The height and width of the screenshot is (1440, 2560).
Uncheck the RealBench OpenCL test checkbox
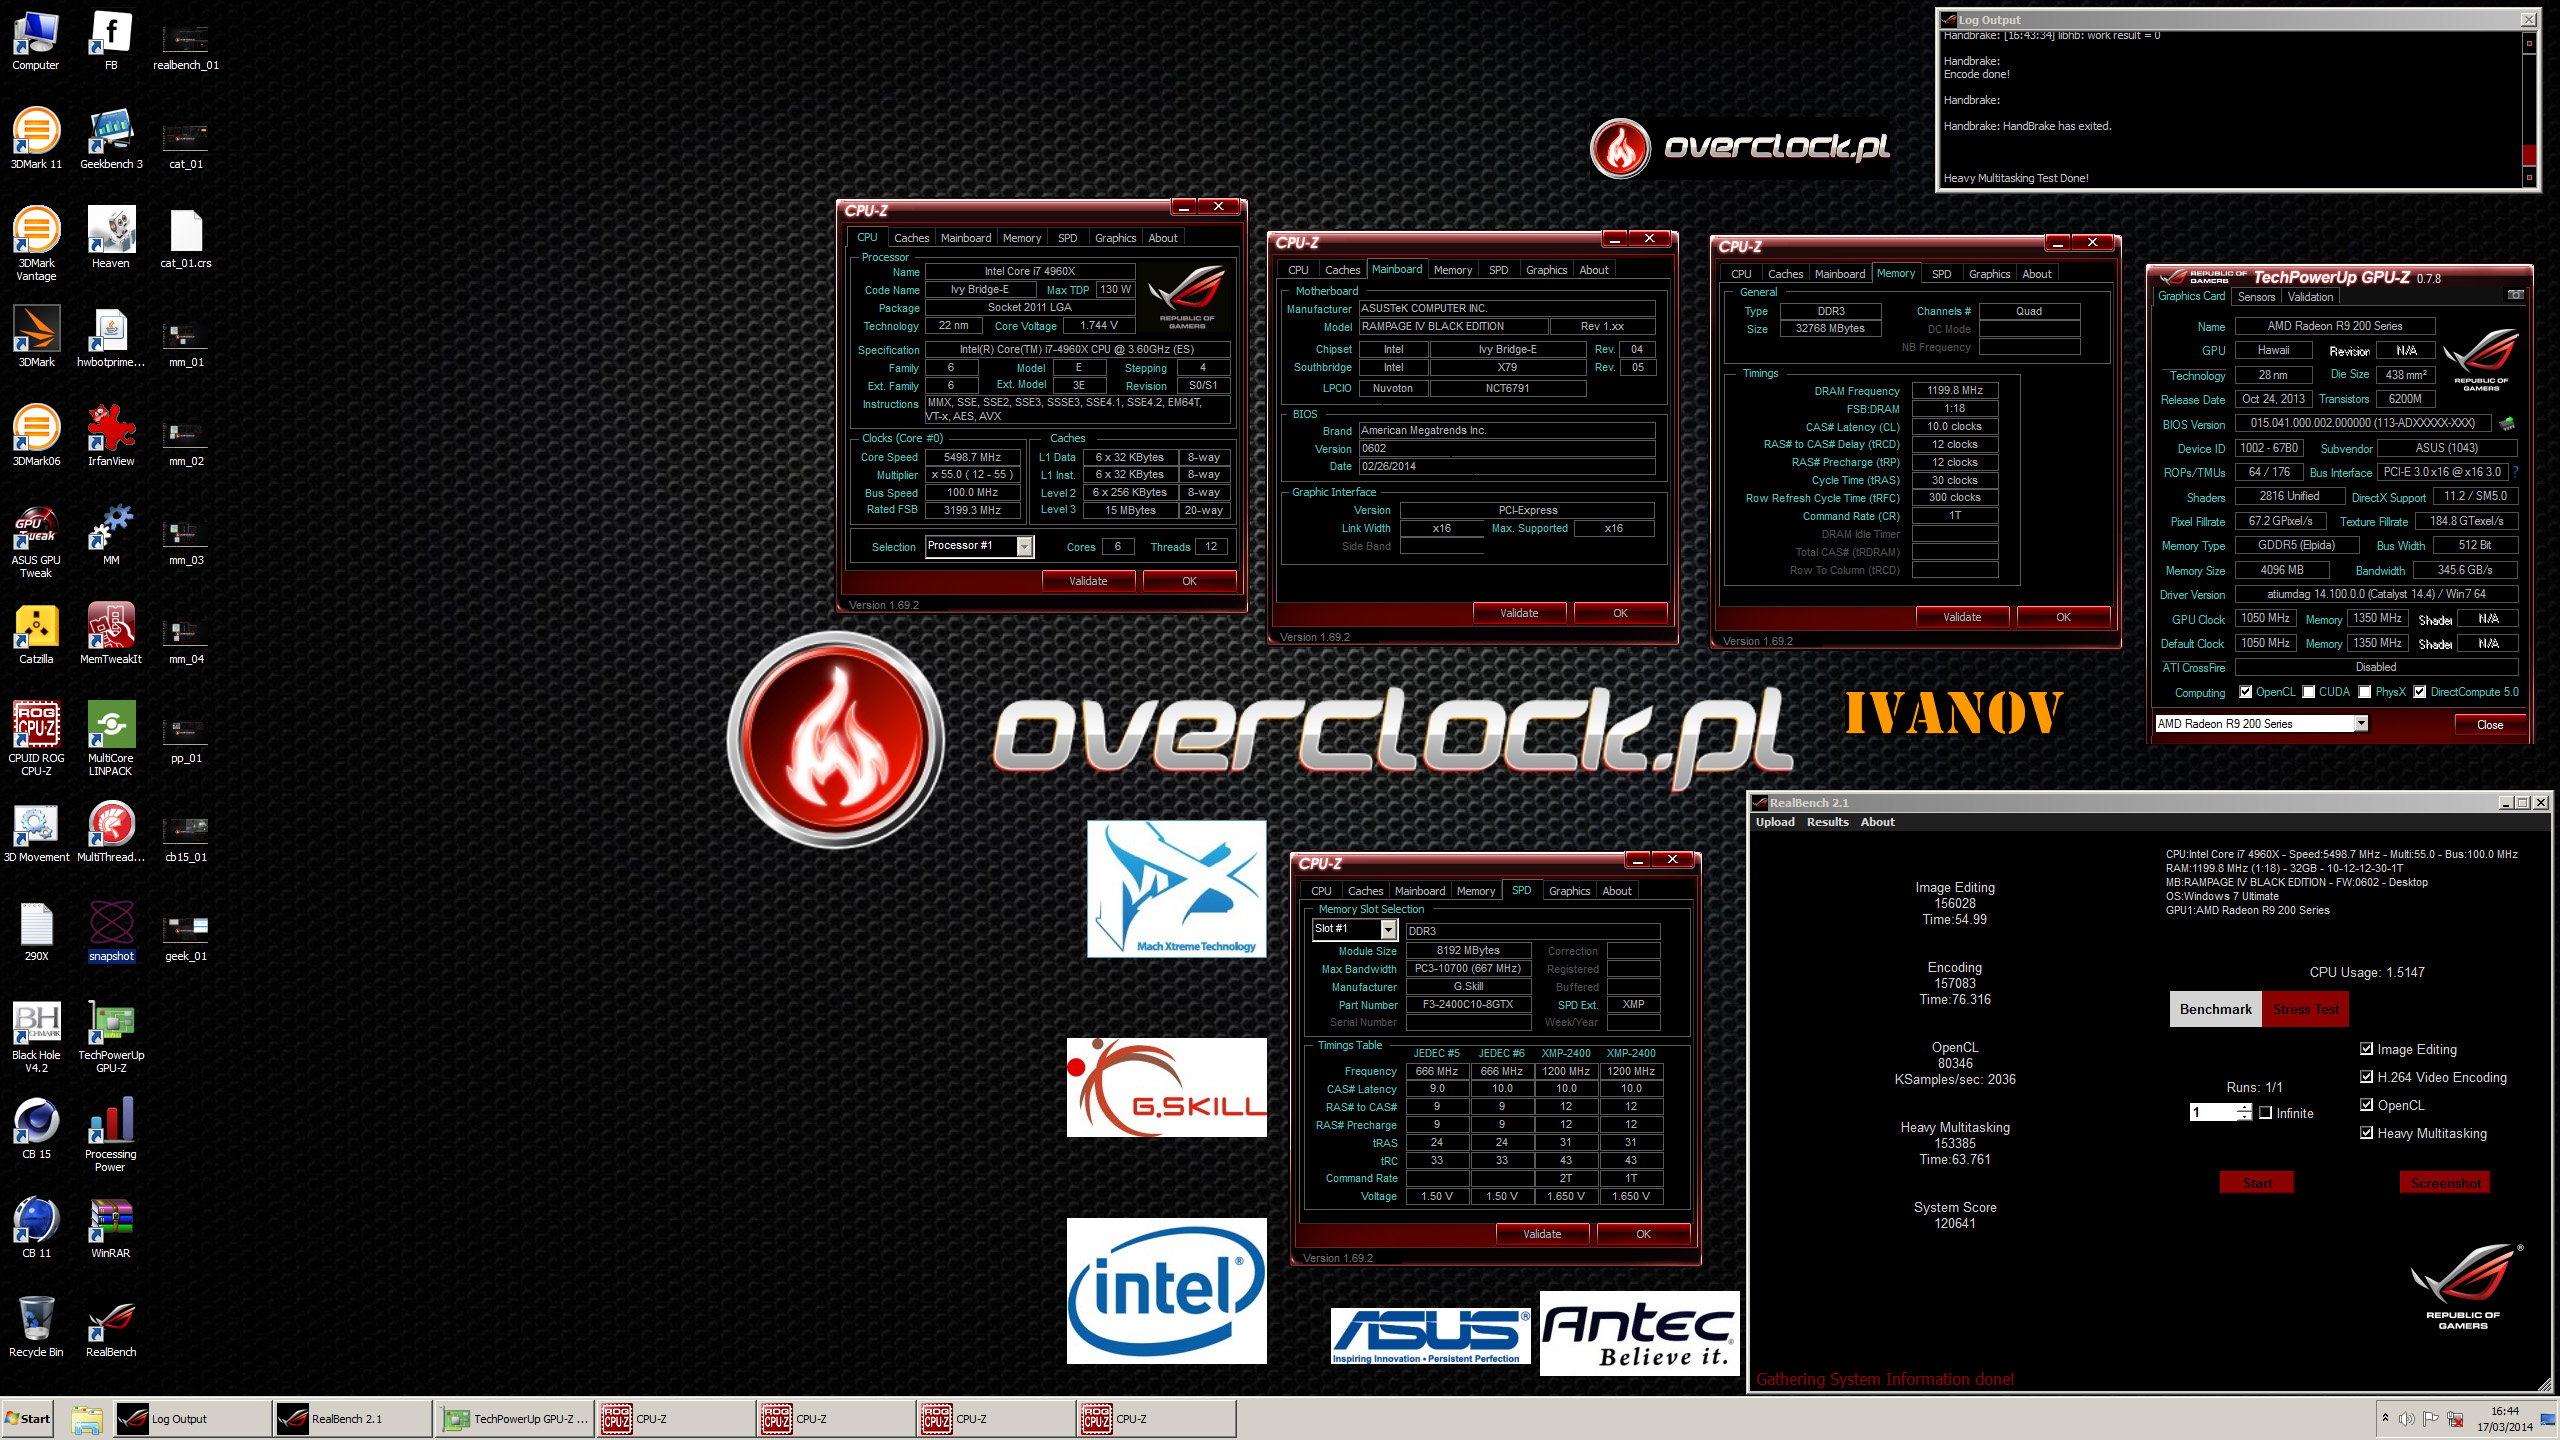tap(2366, 1105)
